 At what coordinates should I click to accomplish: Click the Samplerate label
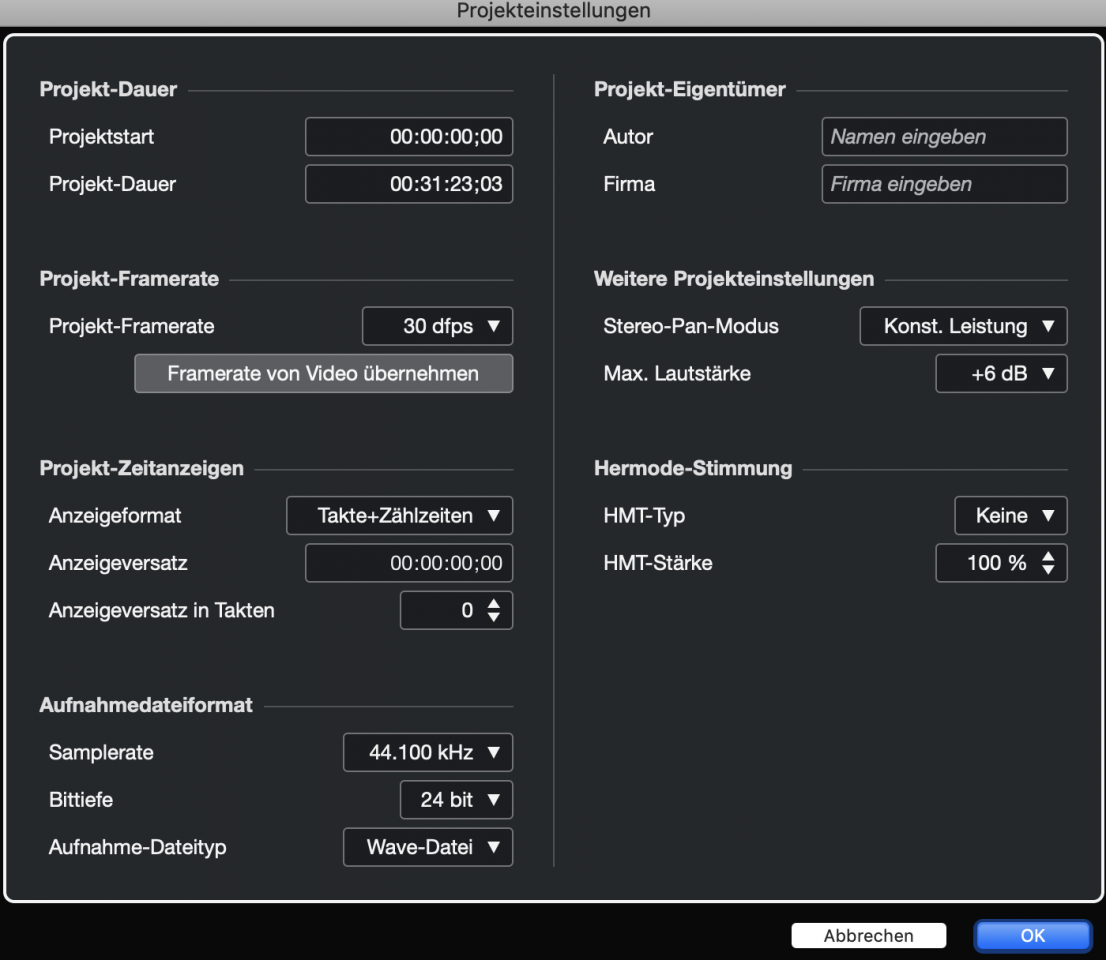101,753
